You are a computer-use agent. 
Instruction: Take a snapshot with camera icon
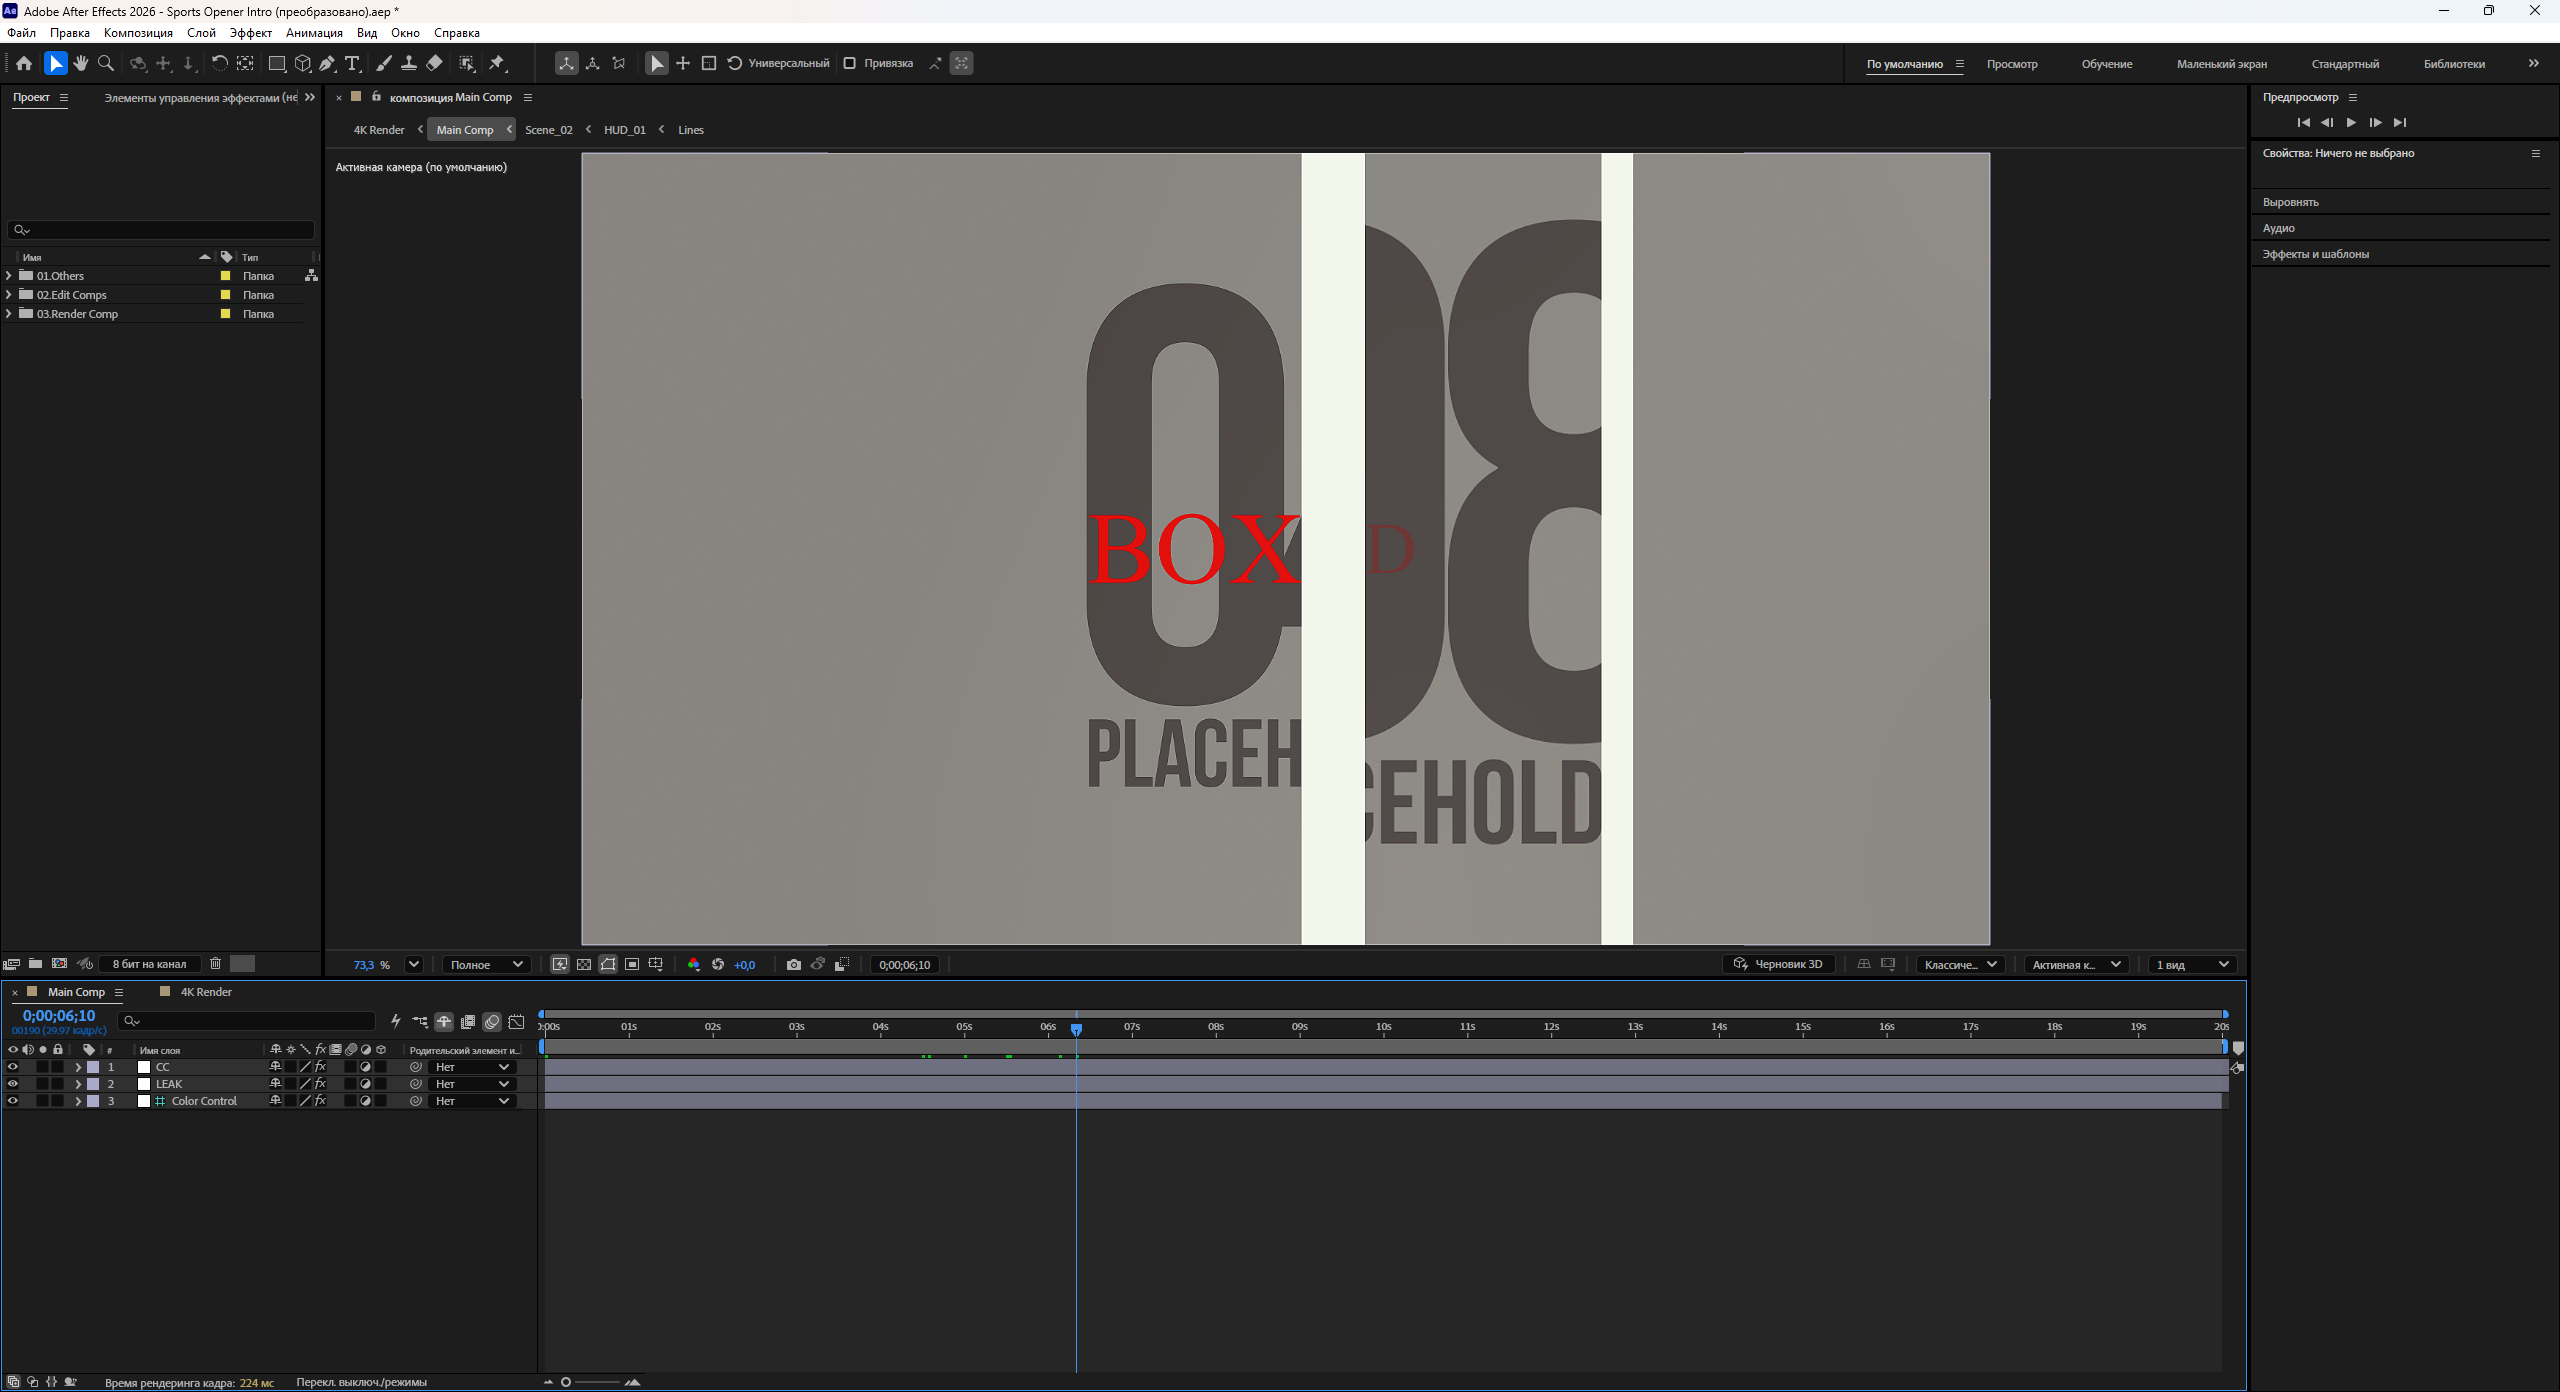pos(794,964)
